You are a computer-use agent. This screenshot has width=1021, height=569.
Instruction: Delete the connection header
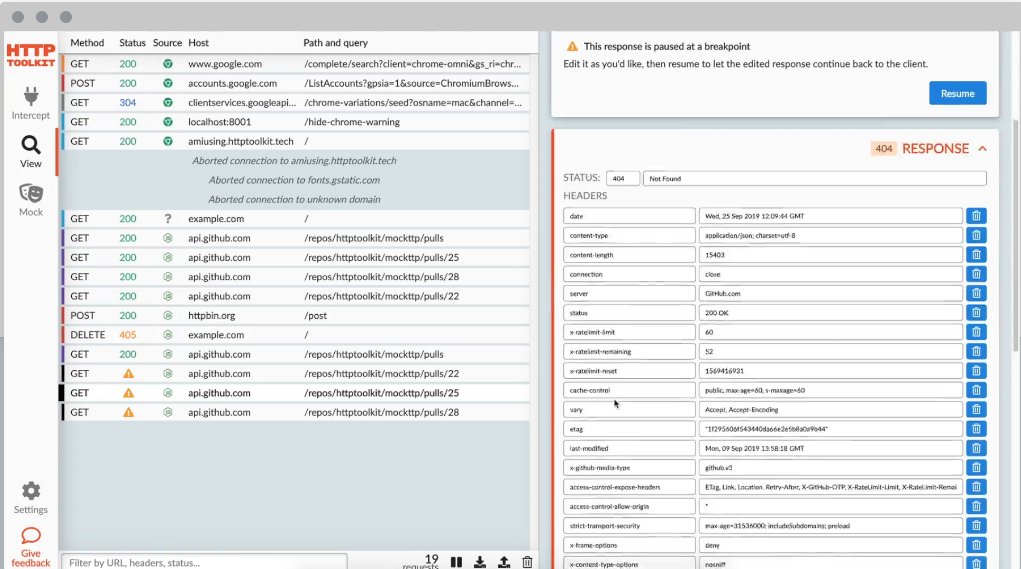coord(976,274)
